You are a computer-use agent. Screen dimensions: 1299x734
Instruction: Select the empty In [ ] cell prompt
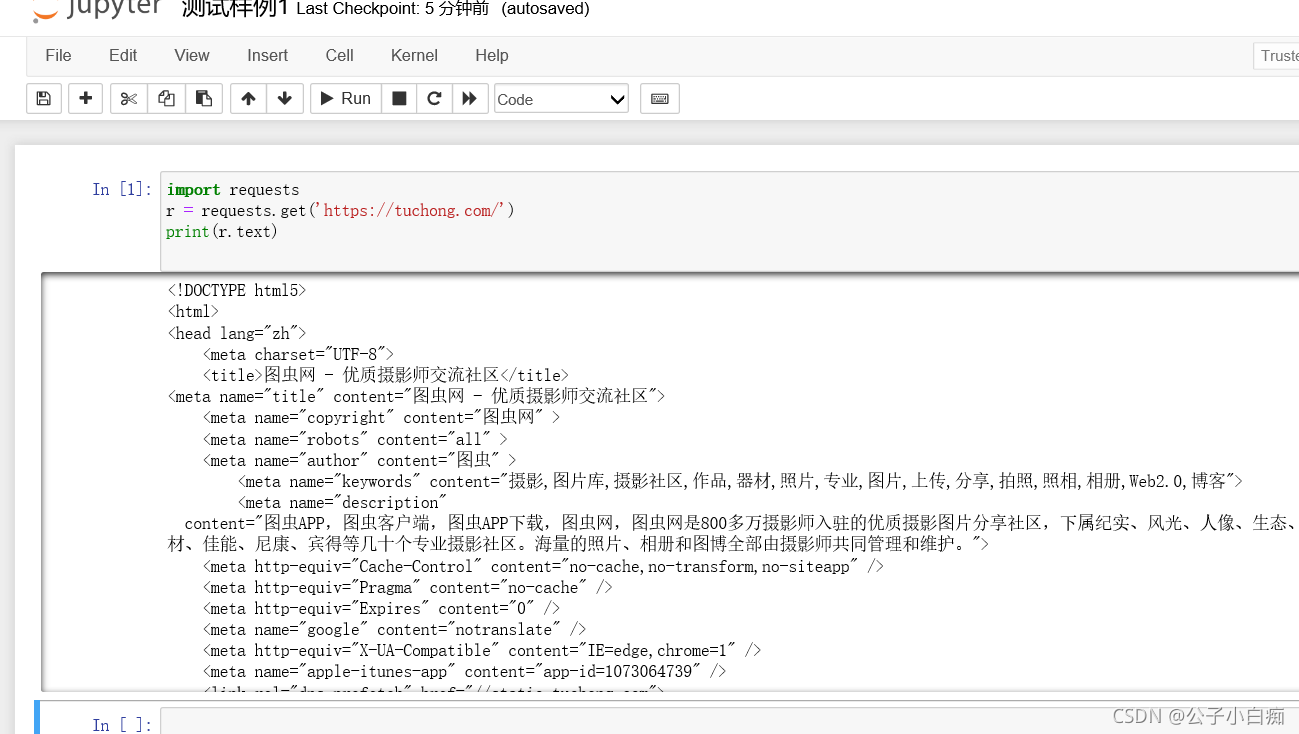[x=122, y=724]
